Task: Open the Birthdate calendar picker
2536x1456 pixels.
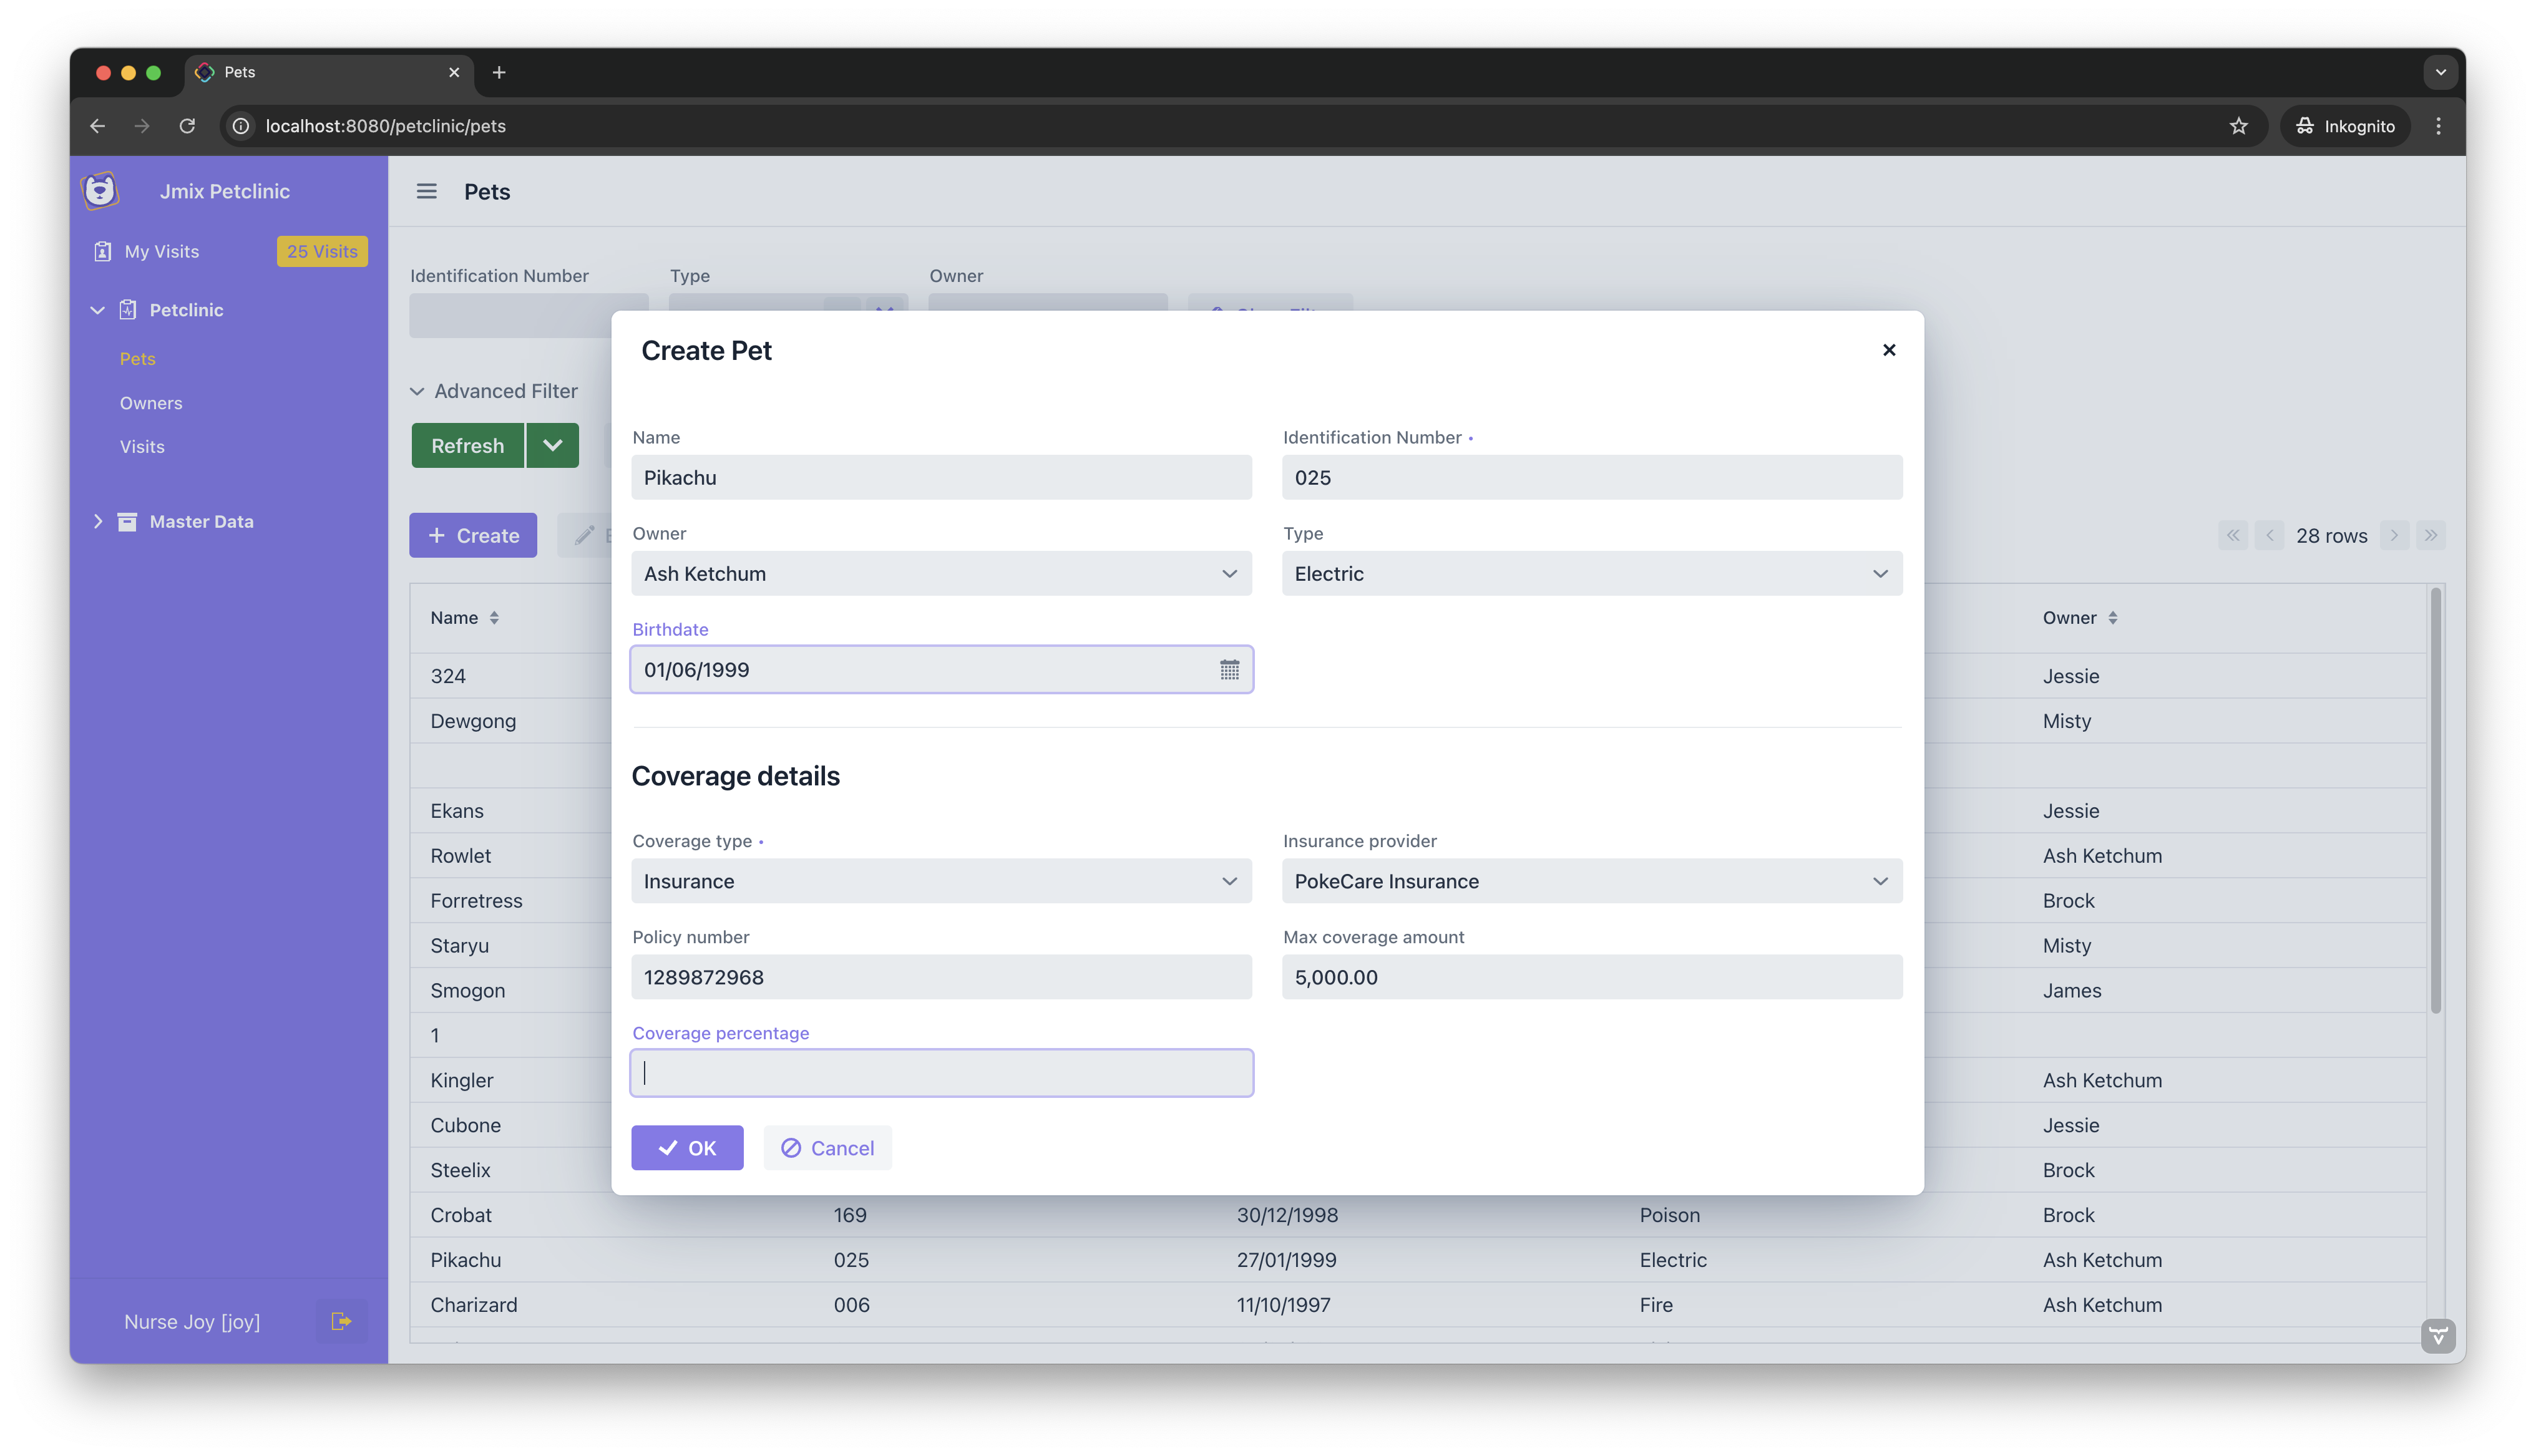Action: (1229, 670)
